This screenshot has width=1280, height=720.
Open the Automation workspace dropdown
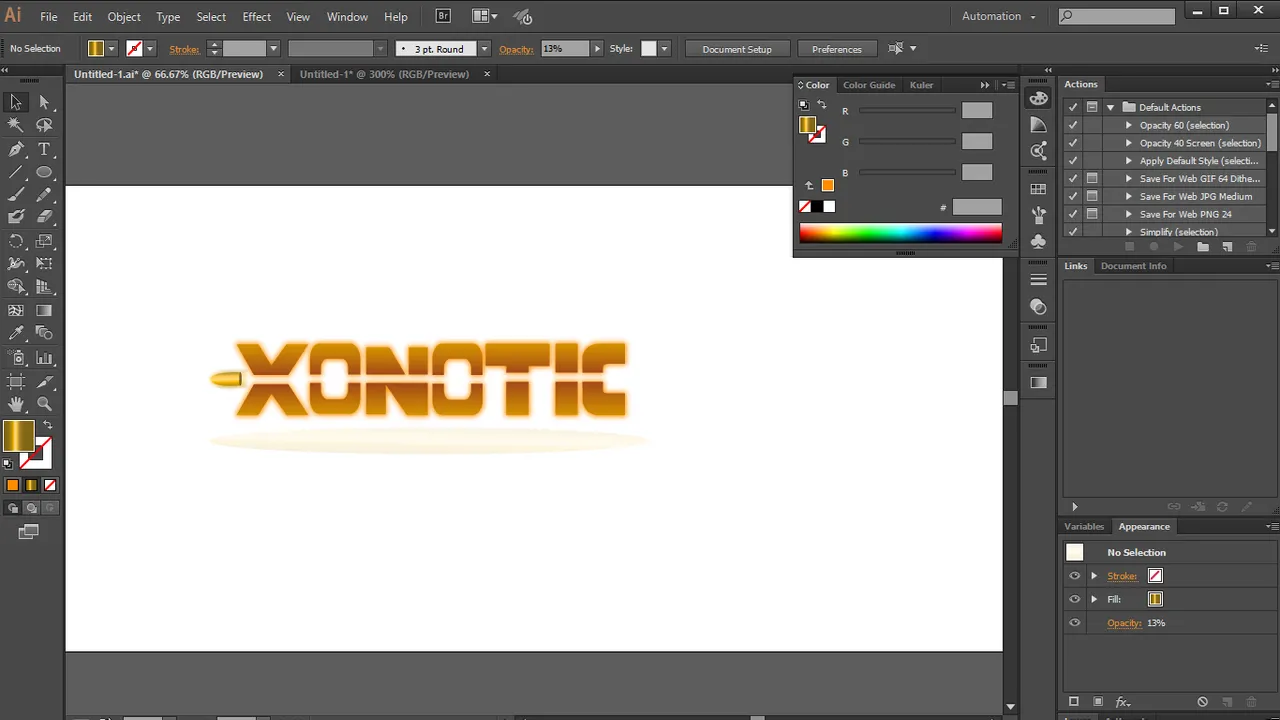(999, 16)
